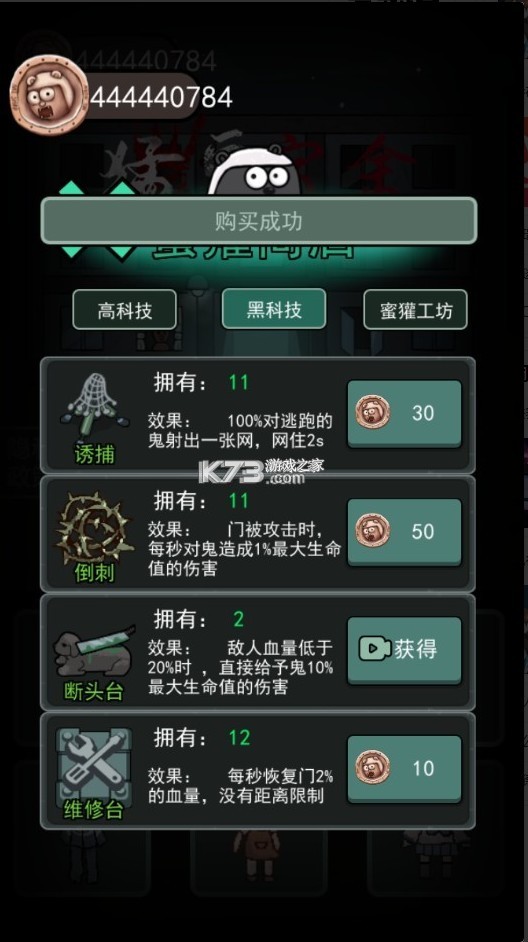Click the honey badger mascot above the banner

click(253, 172)
